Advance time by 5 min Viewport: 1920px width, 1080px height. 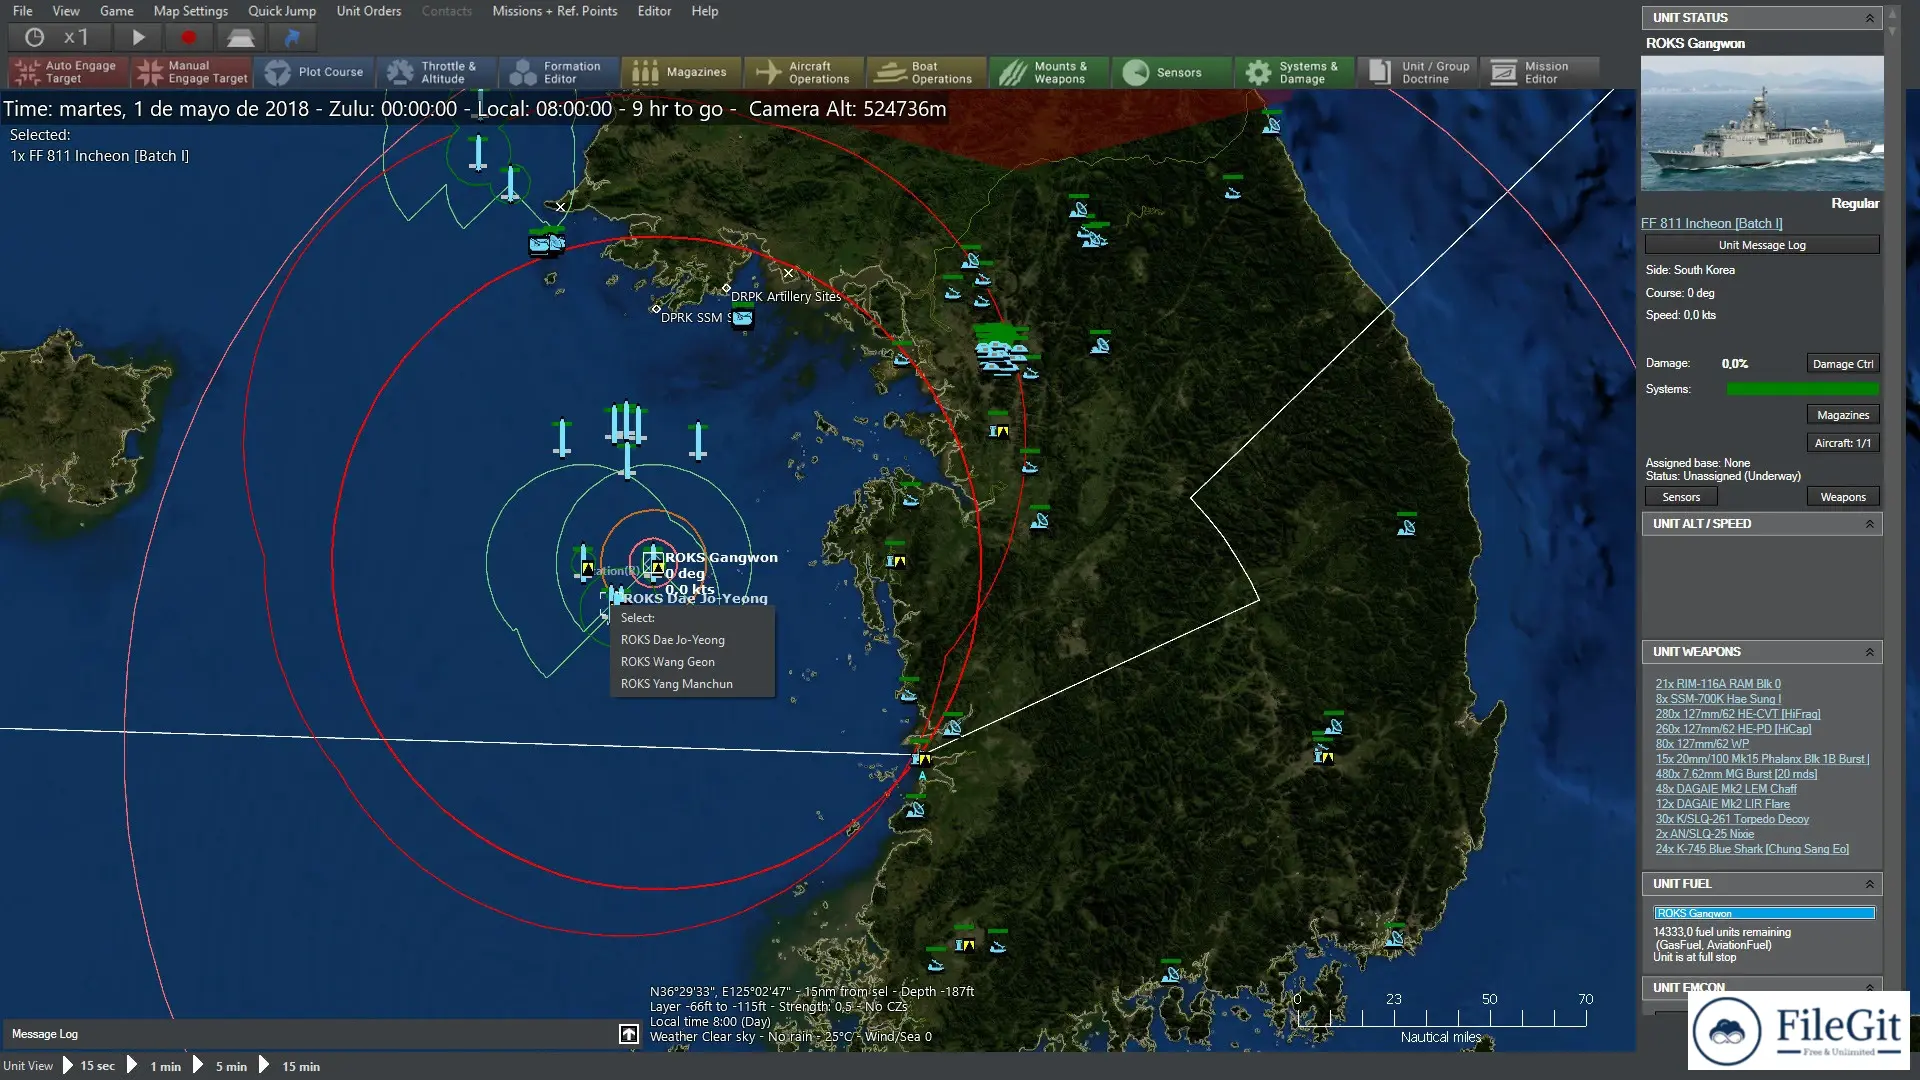click(x=221, y=1066)
